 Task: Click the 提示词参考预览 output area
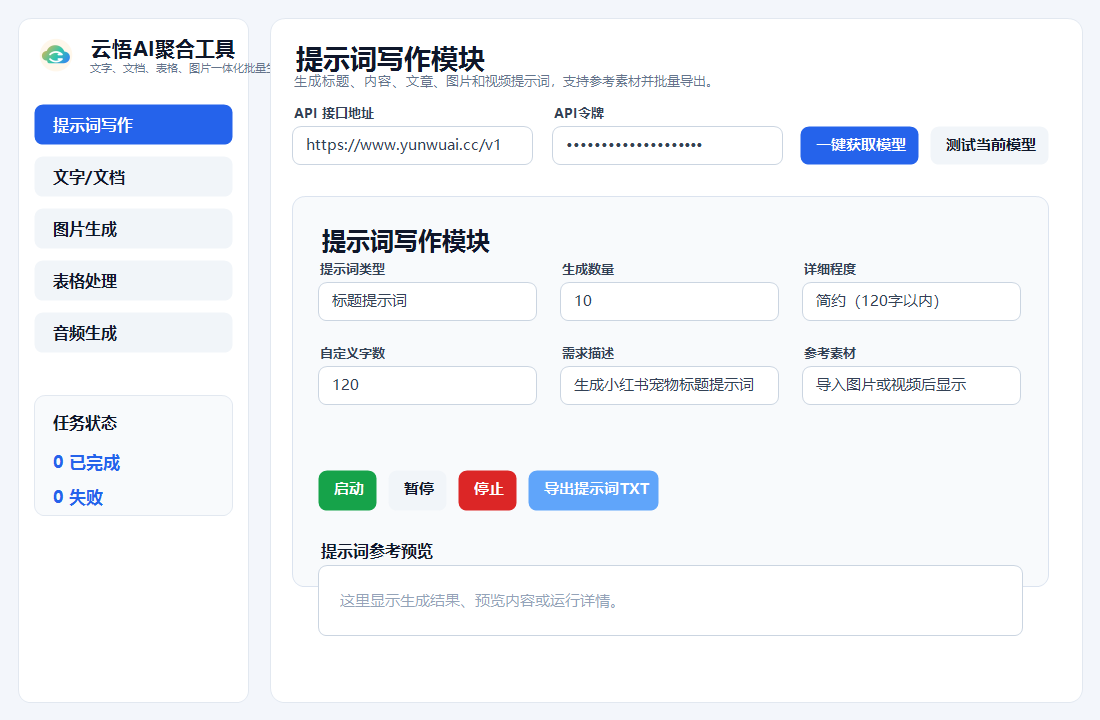(x=670, y=601)
